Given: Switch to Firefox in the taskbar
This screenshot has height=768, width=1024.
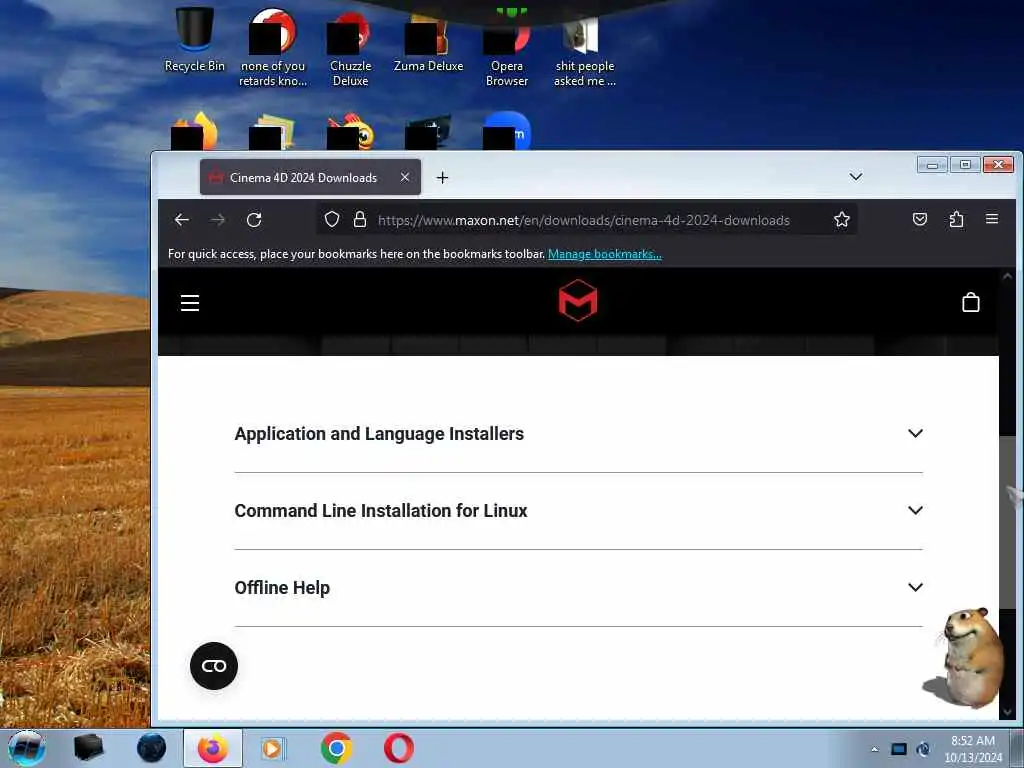Looking at the screenshot, I should pyautogui.click(x=213, y=748).
